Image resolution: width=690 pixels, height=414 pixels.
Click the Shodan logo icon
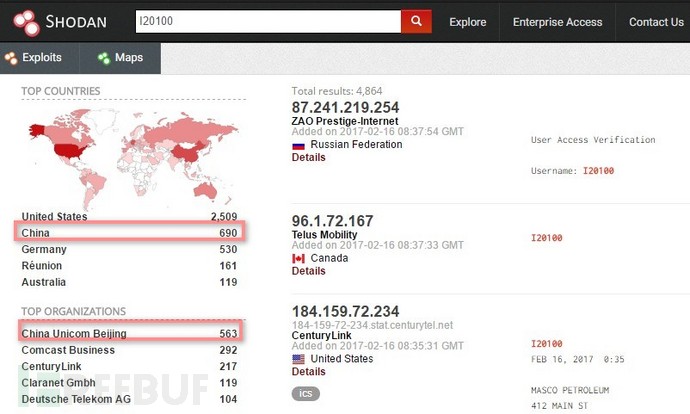click(x=26, y=22)
